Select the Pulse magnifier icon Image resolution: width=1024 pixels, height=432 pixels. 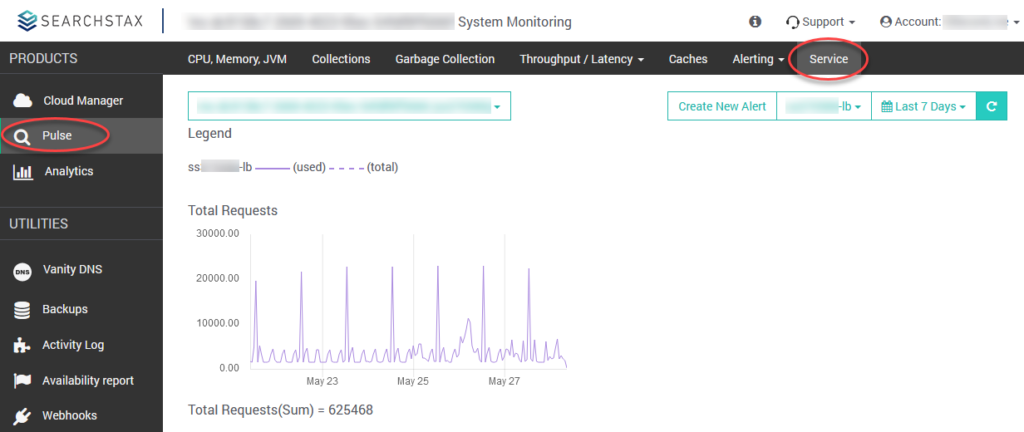[22, 136]
